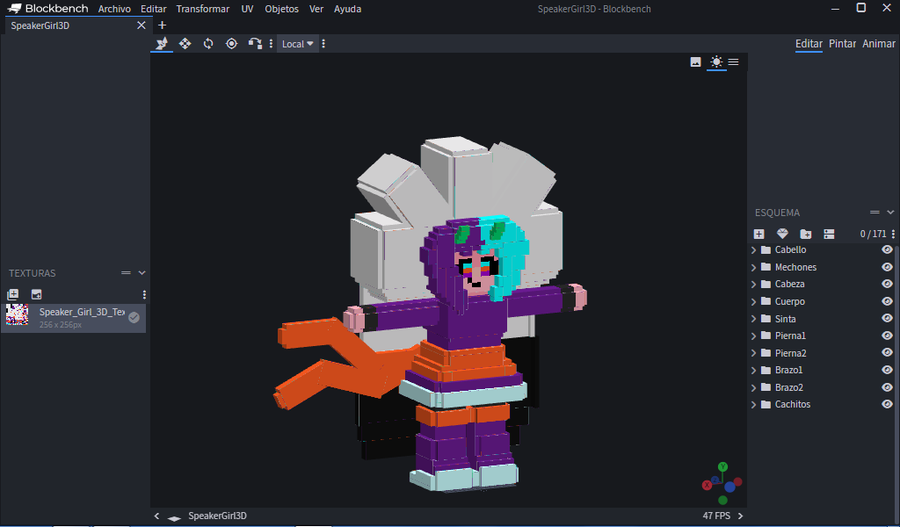This screenshot has height=527, width=900.
Task: Hide the Cabeza group
Action: (887, 284)
